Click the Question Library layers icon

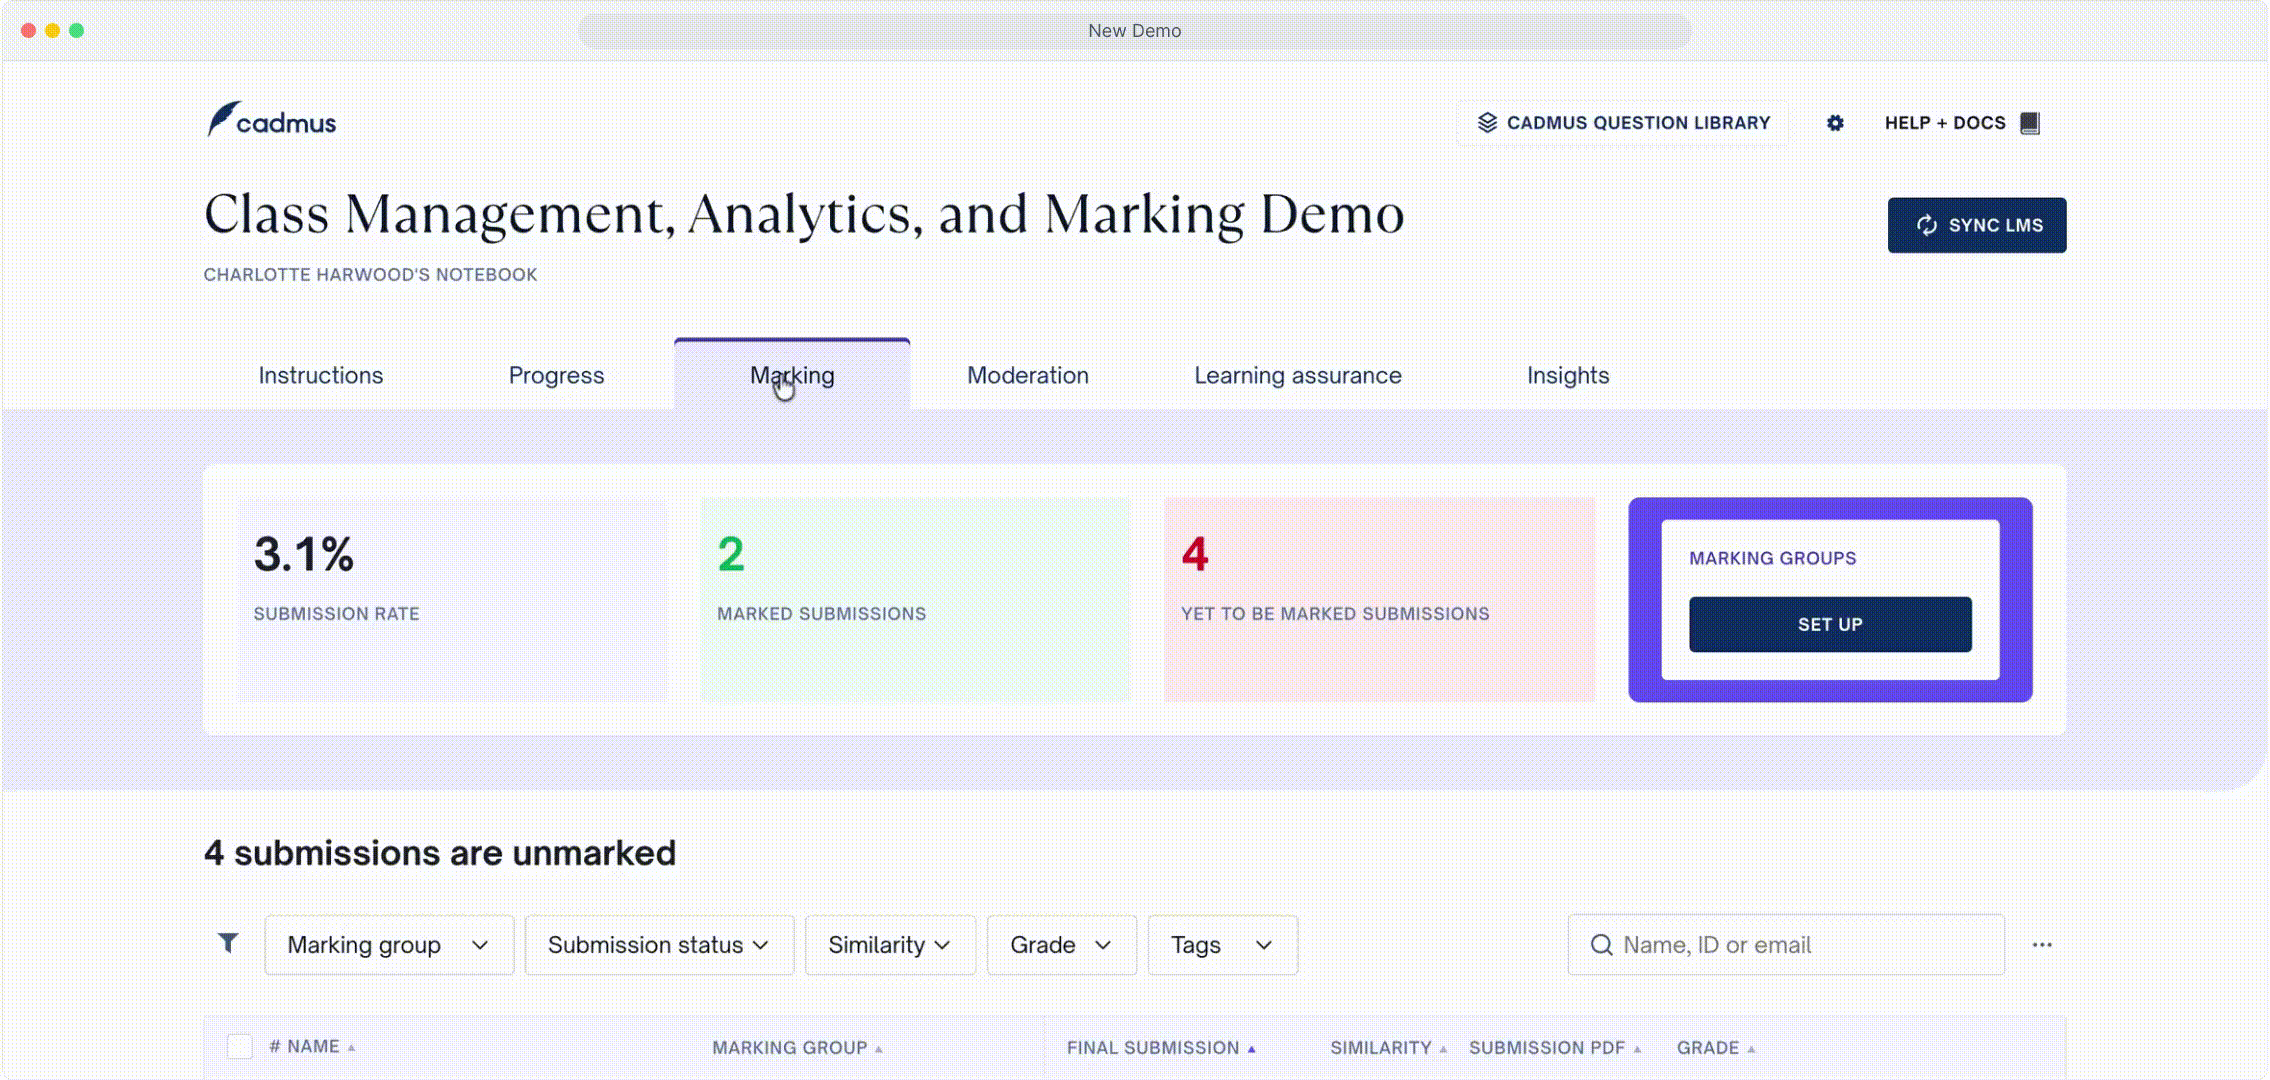[1487, 123]
